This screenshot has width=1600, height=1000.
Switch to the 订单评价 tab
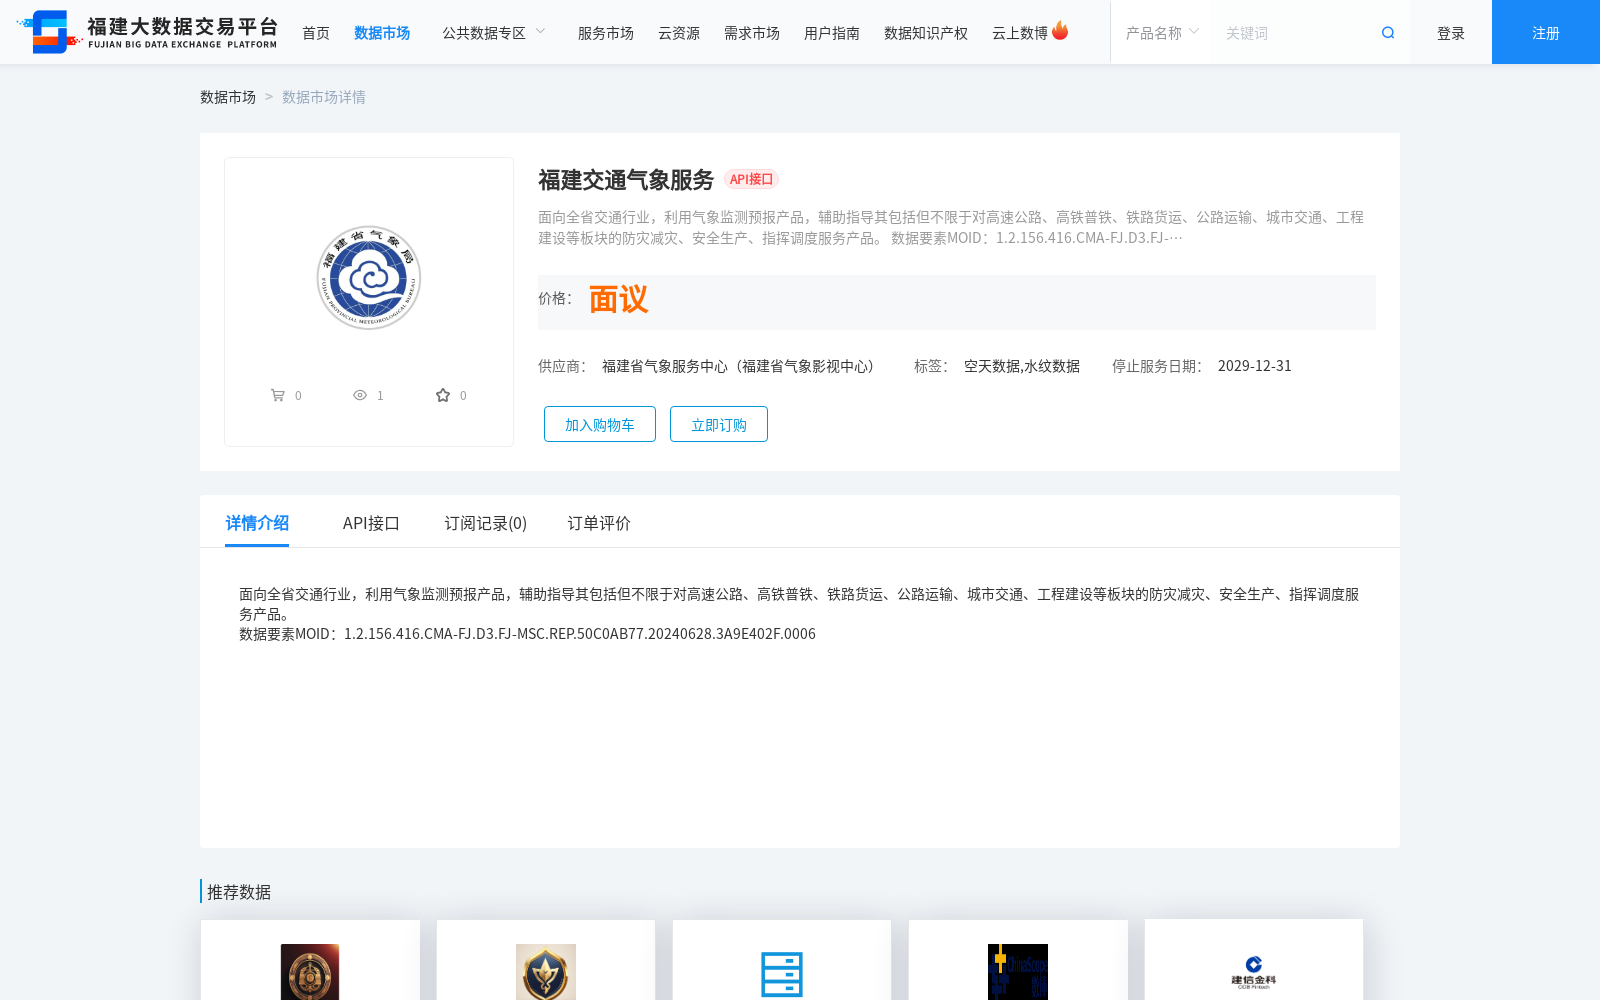coord(599,523)
